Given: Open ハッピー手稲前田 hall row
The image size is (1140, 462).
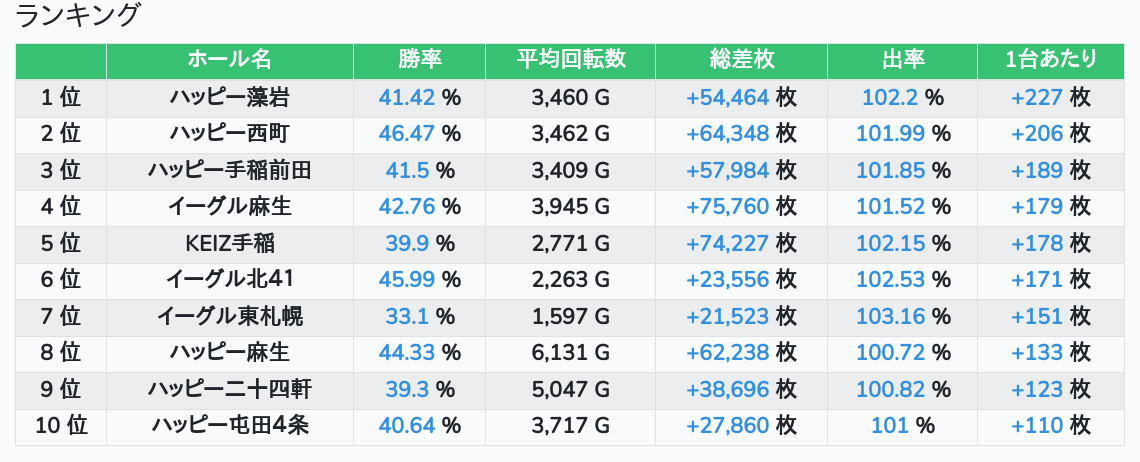Looking at the screenshot, I should point(229,170).
